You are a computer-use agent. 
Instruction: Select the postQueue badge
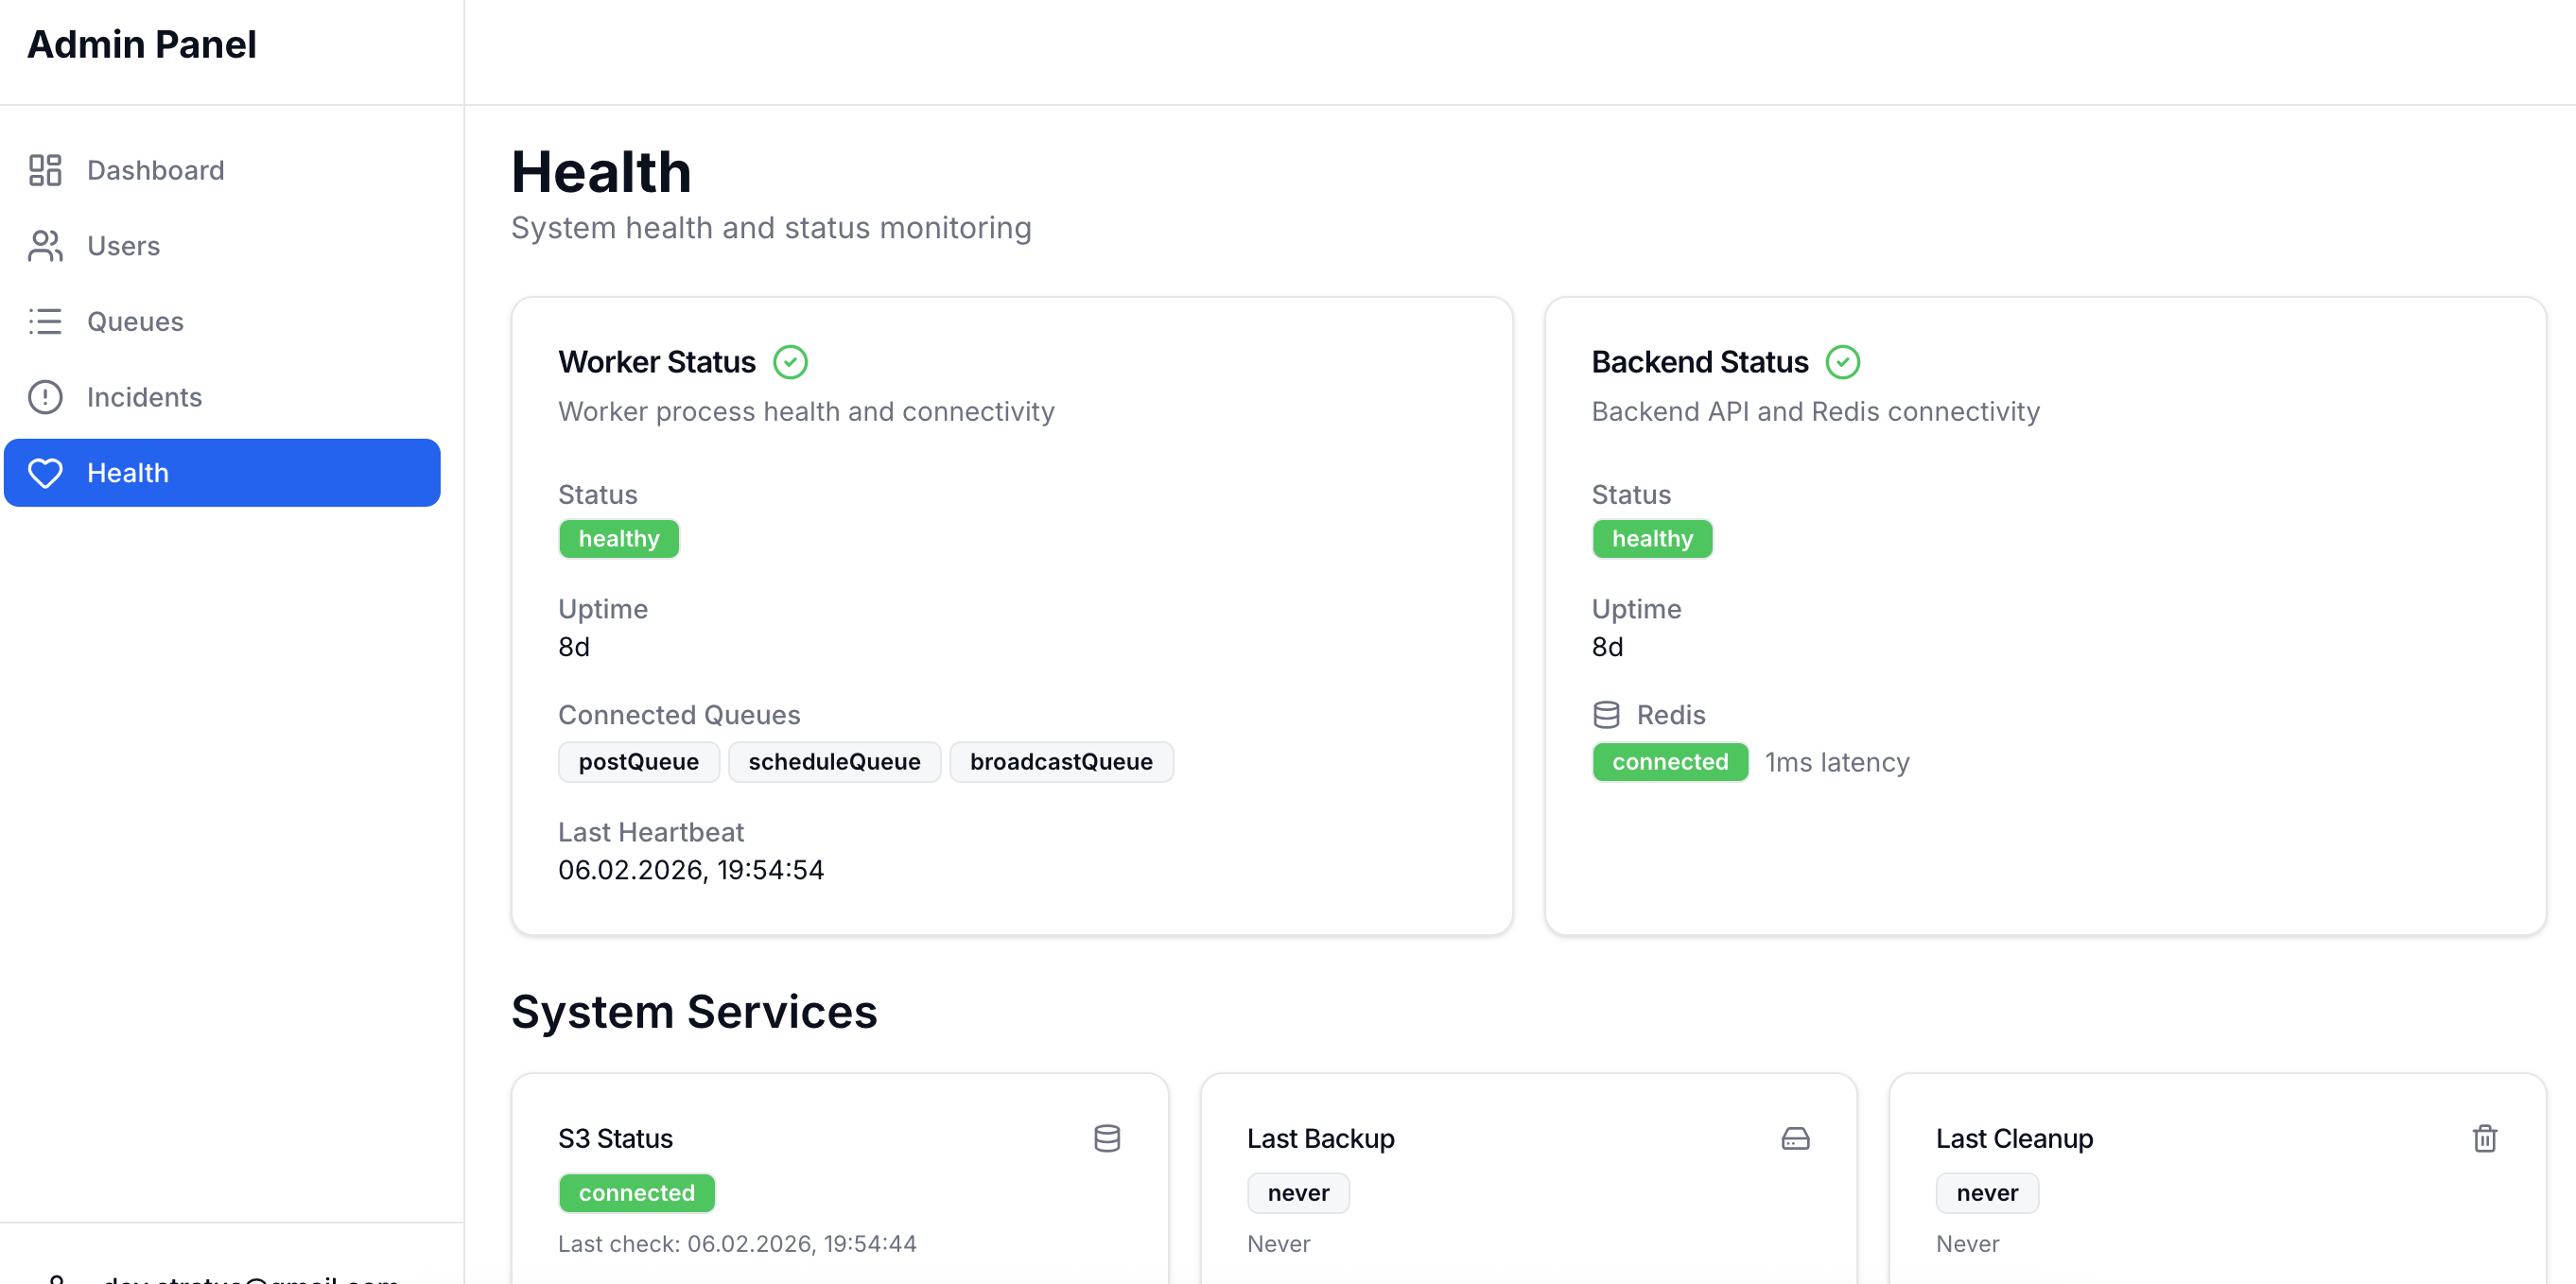pos(638,762)
